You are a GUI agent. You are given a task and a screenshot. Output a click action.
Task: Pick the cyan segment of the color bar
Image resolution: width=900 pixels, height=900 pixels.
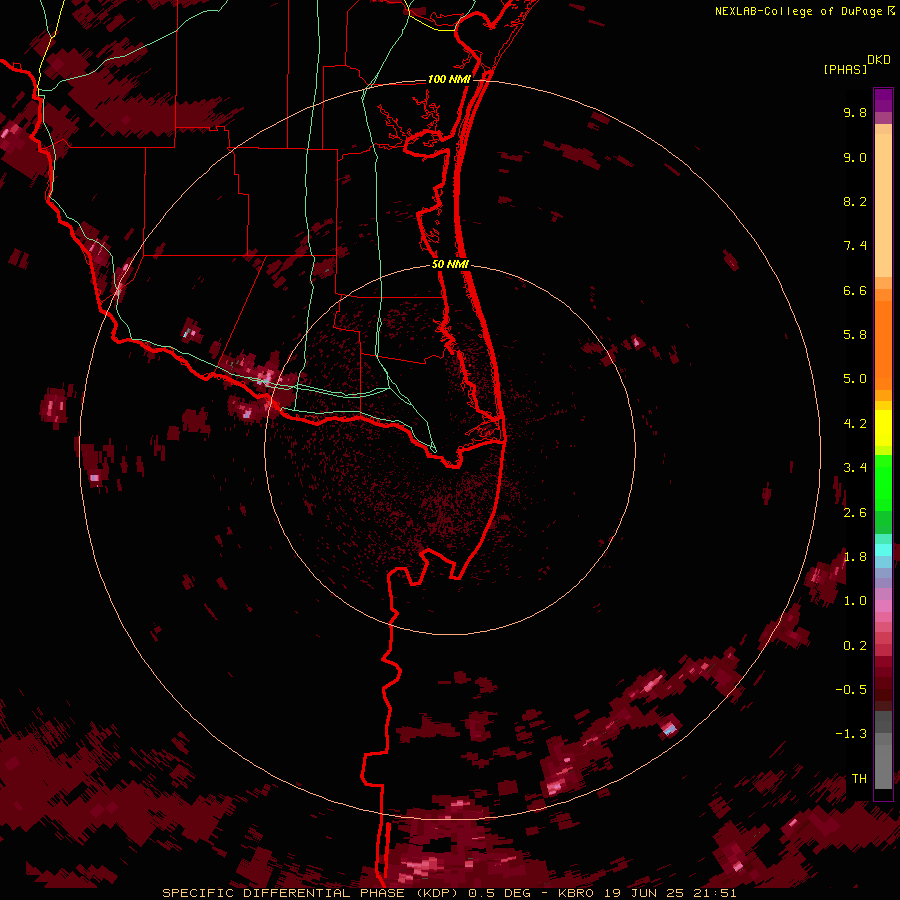click(x=883, y=550)
